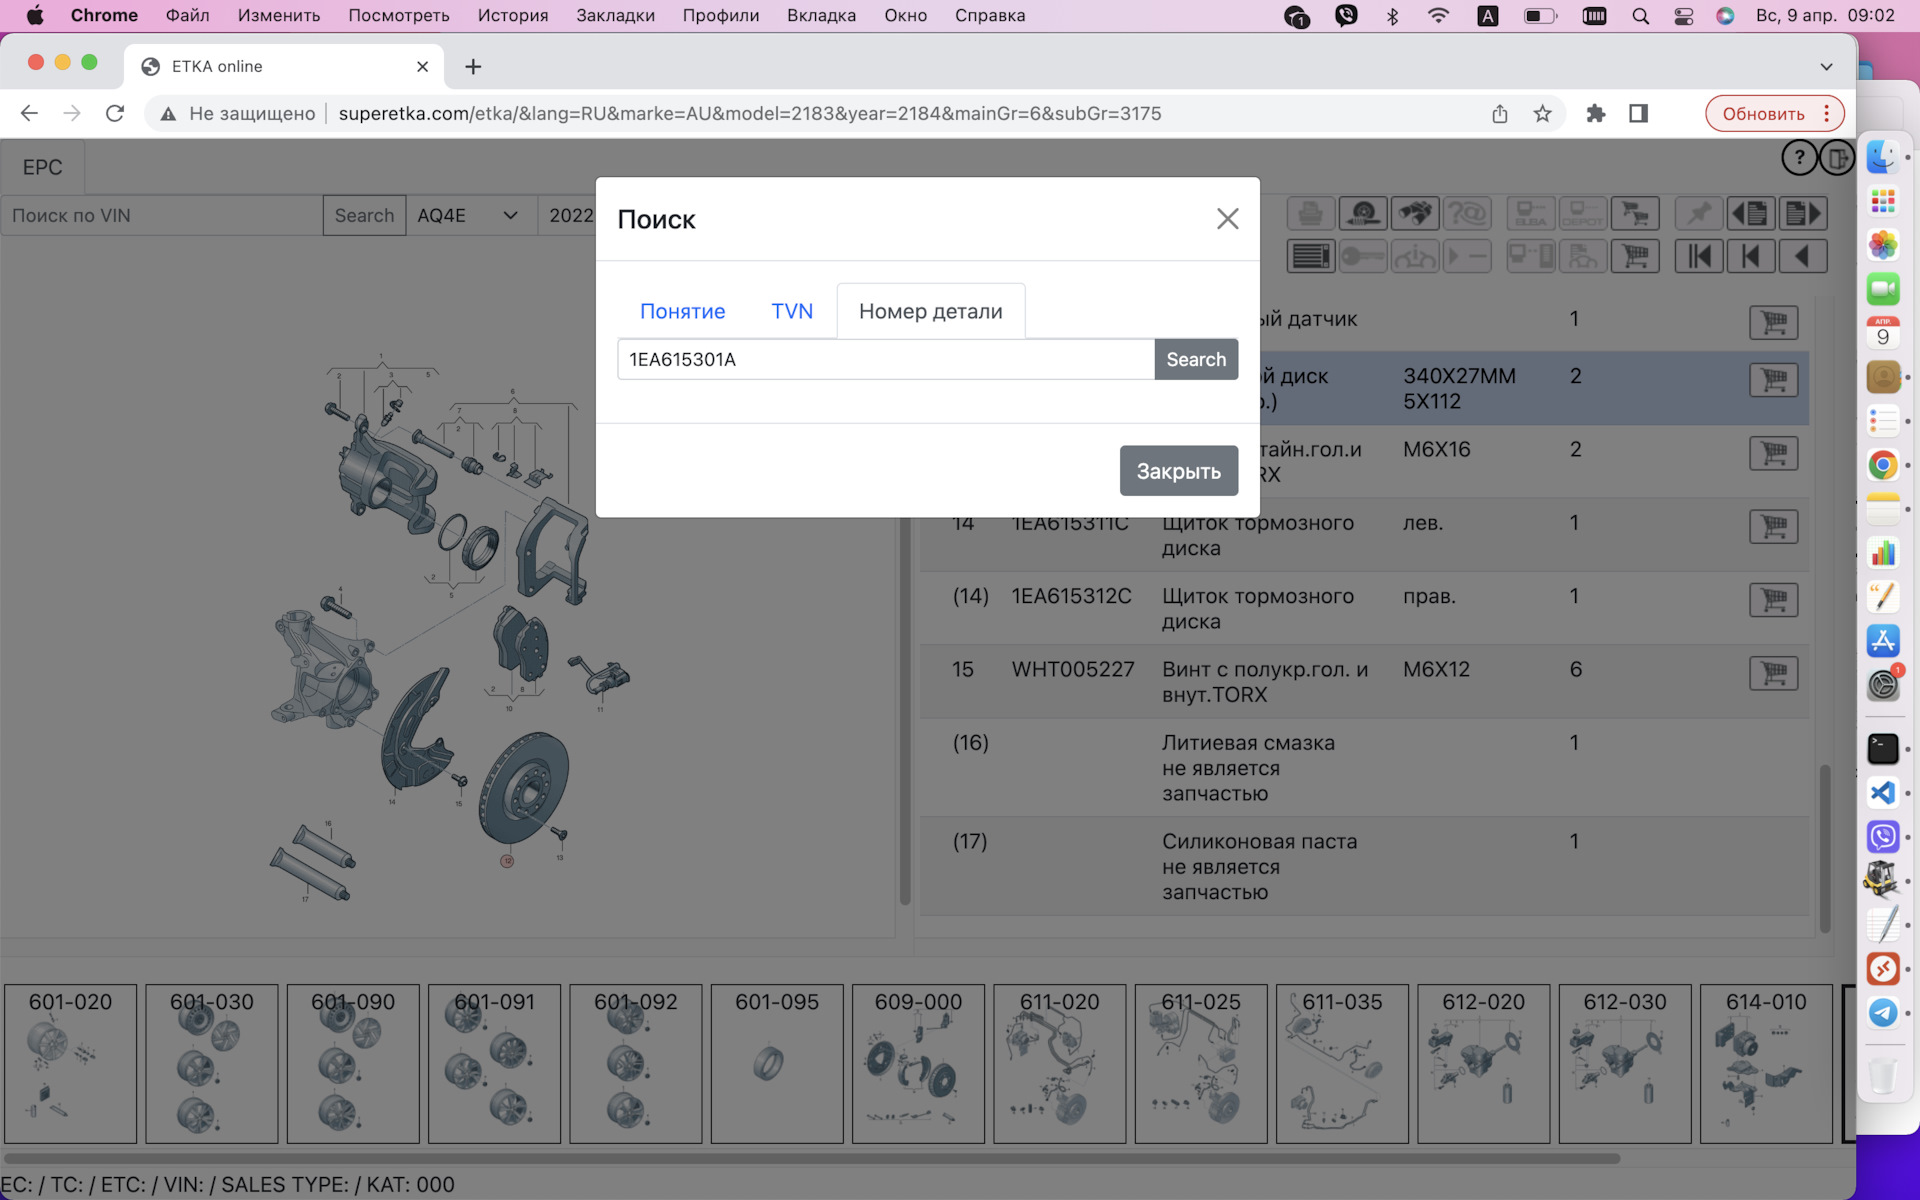Switch to the Понятие tab

coord(682,311)
